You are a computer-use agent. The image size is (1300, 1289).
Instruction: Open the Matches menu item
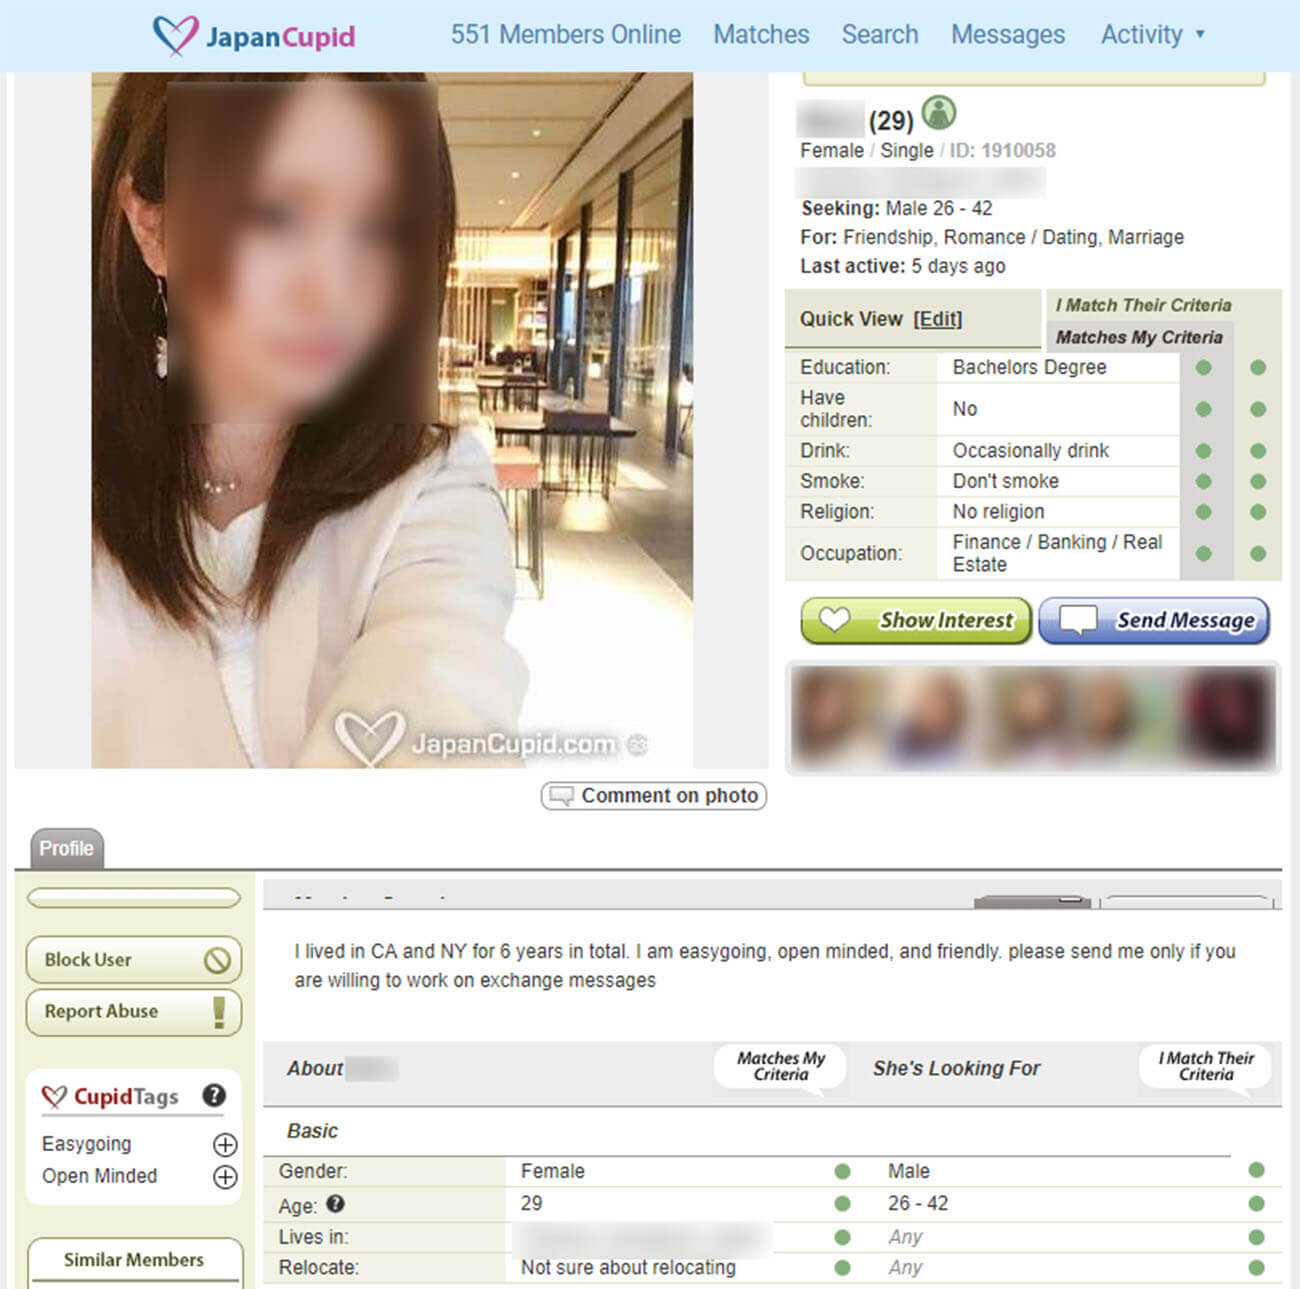click(761, 35)
